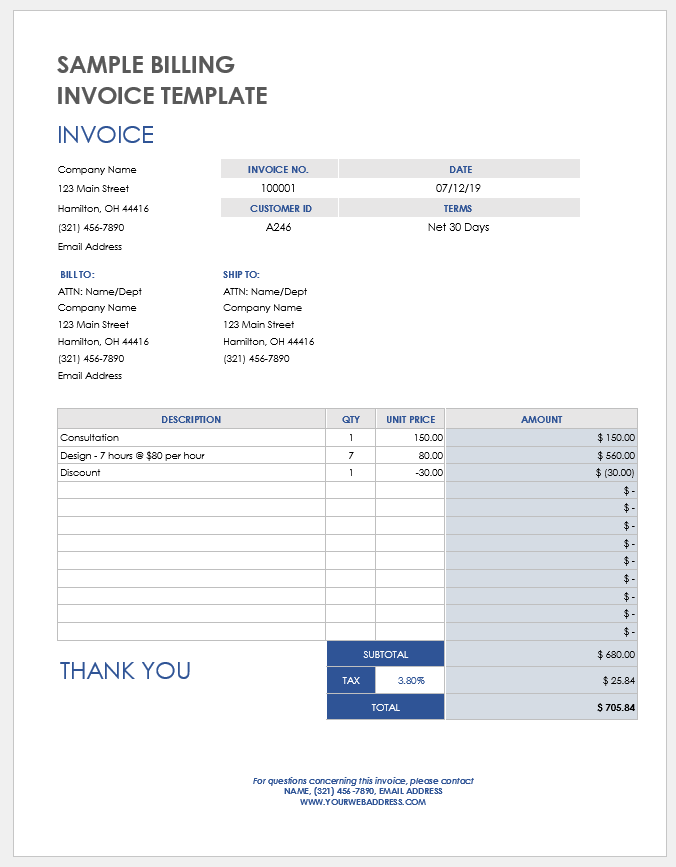Select the Design 7 hours description row

[x=191, y=455]
